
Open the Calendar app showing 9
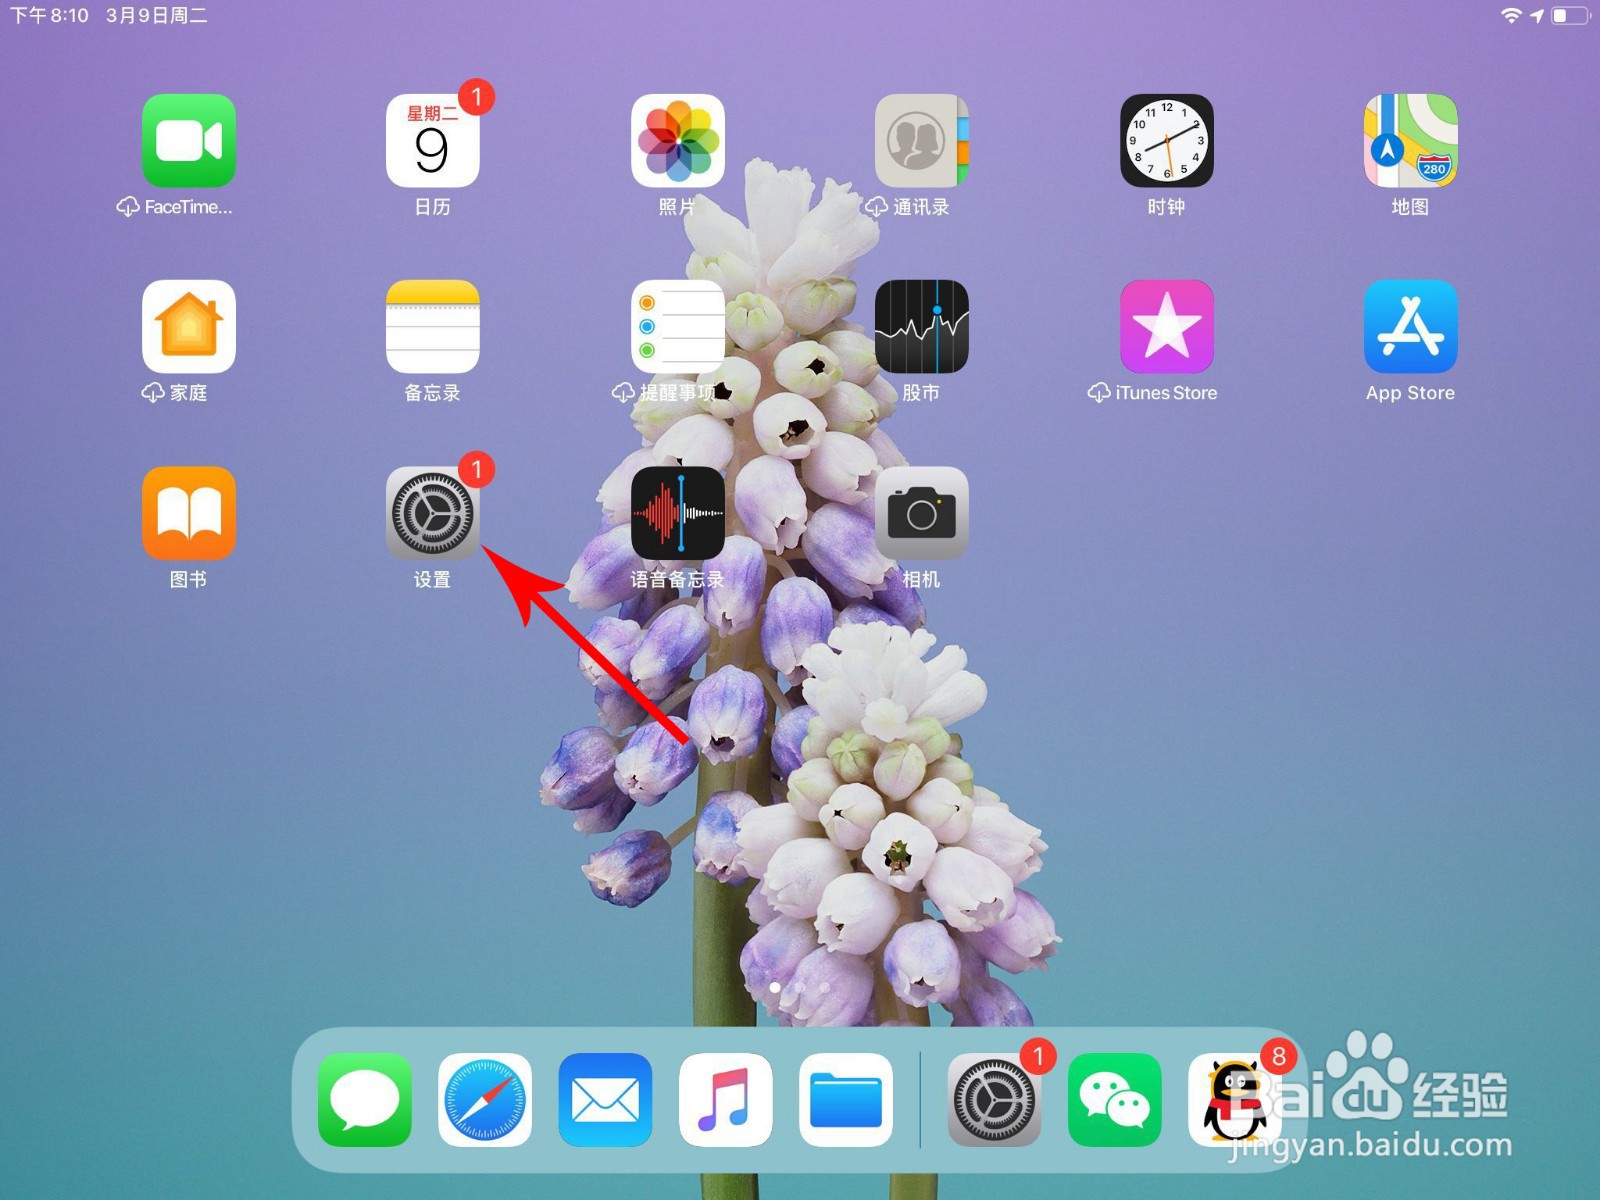click(x=432, y=140)
